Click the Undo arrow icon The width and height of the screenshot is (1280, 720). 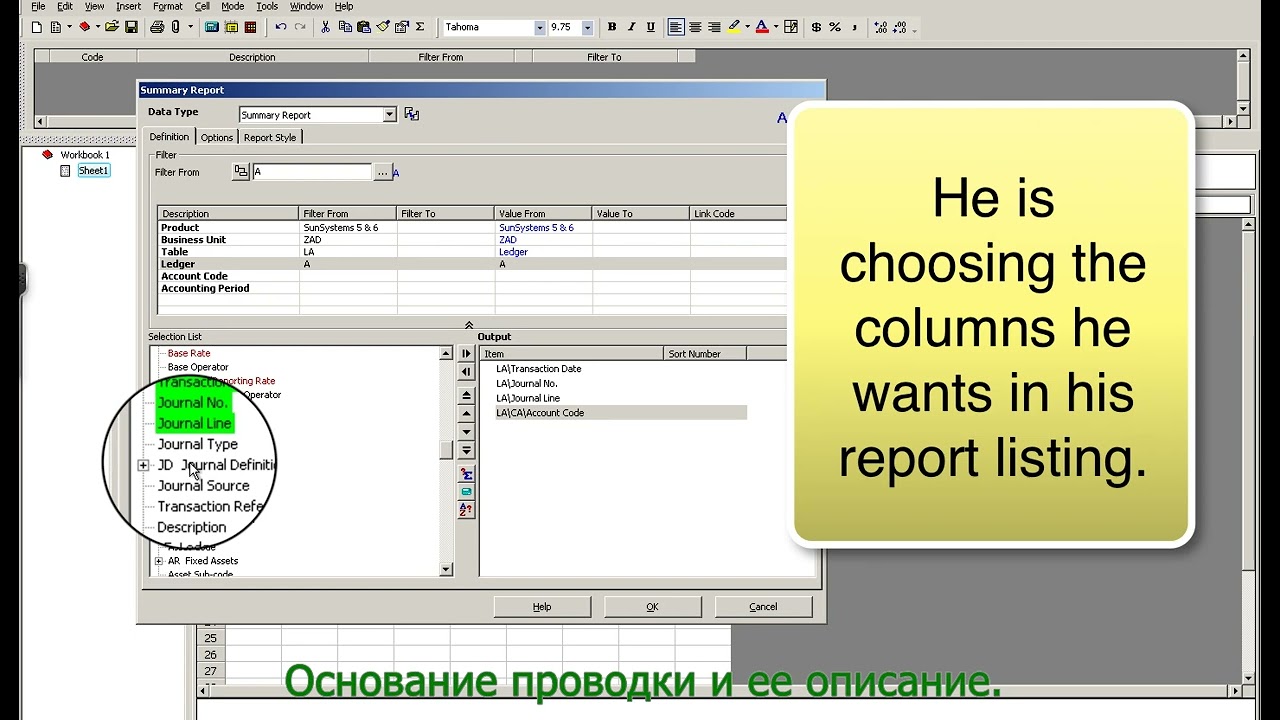coord(280,27)
